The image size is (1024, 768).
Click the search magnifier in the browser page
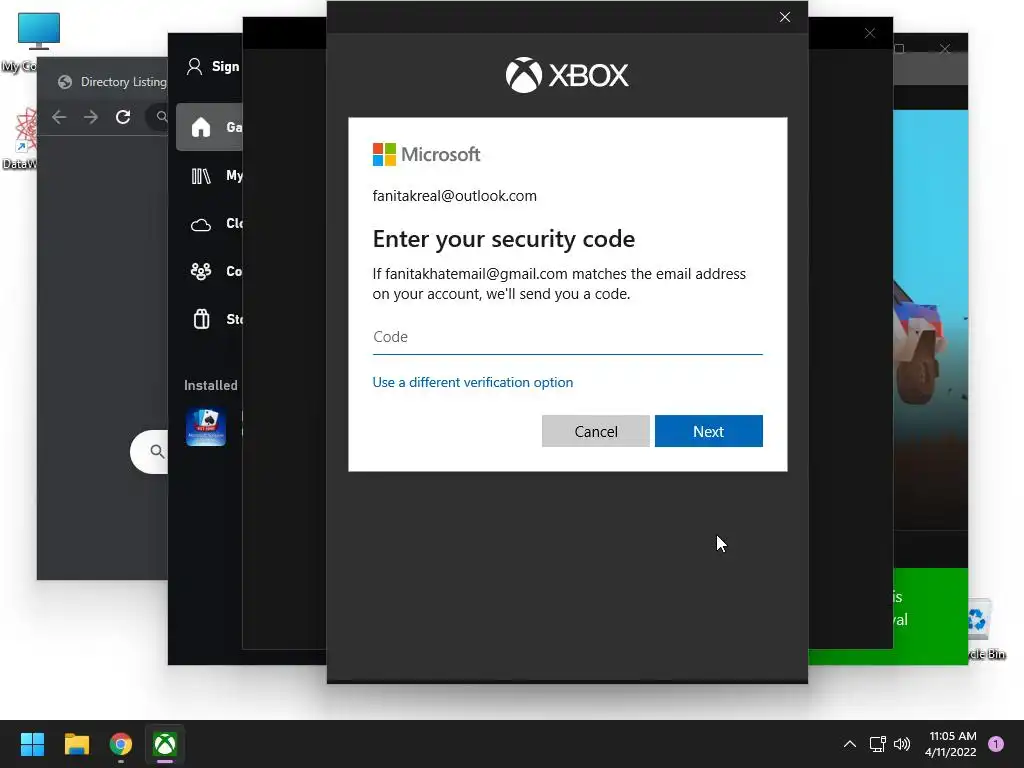[157, 451]
